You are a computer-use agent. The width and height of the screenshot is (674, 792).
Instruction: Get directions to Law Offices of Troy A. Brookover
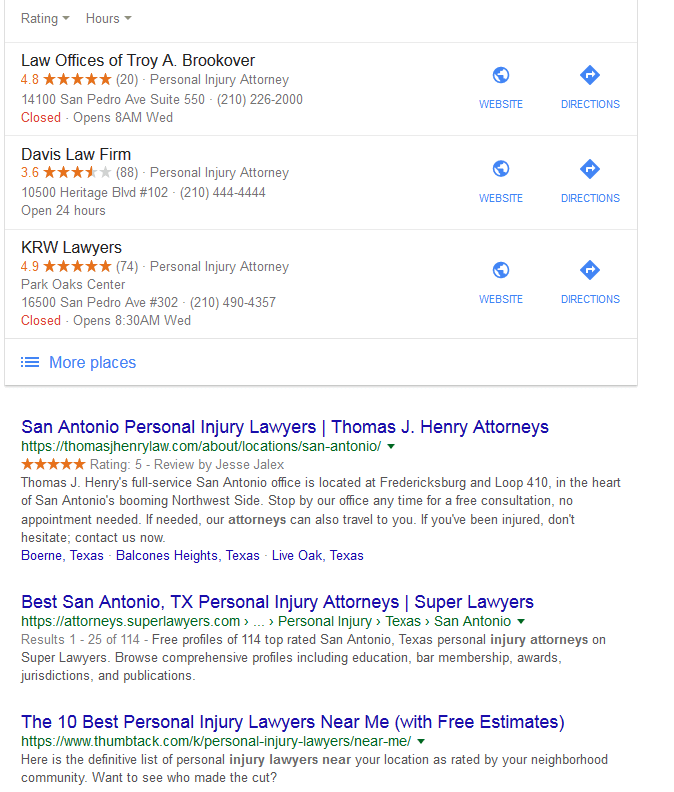[x=590, y=75]
